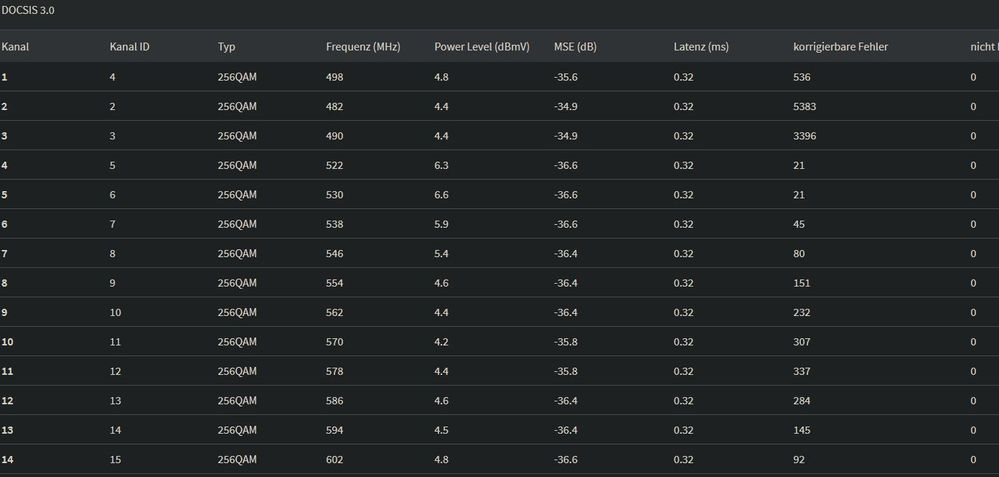
Task: Click the Latenz (ms) column header
Action: pyautogui.click(x=701, y=46)
